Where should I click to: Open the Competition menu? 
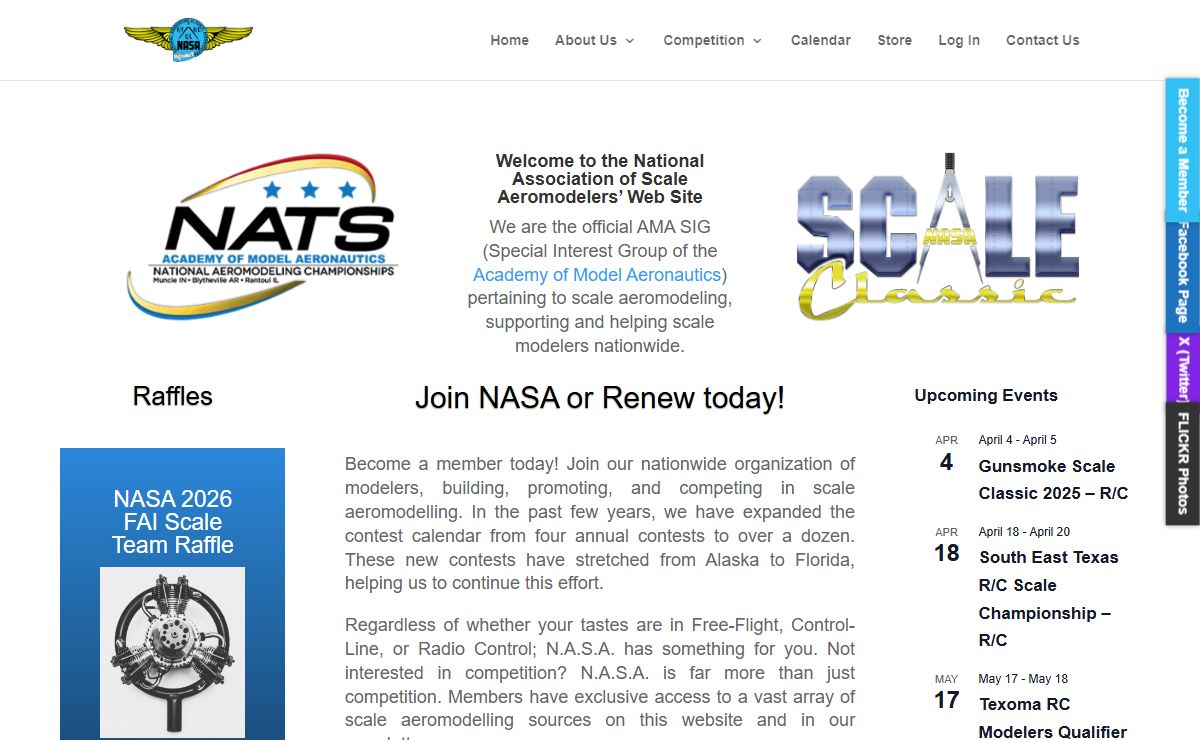point(704,40)
